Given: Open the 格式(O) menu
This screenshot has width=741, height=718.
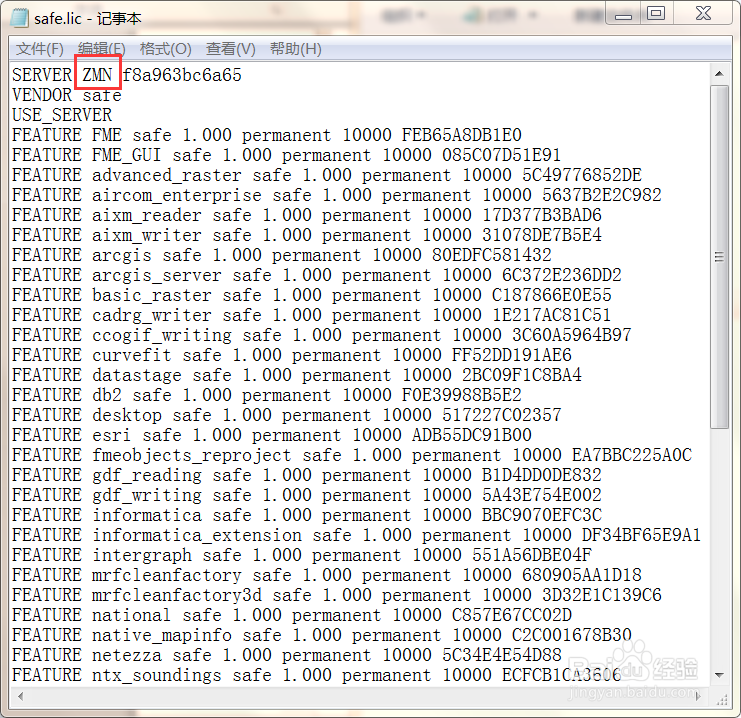Looking at the screenshot, I should [165, 49].
